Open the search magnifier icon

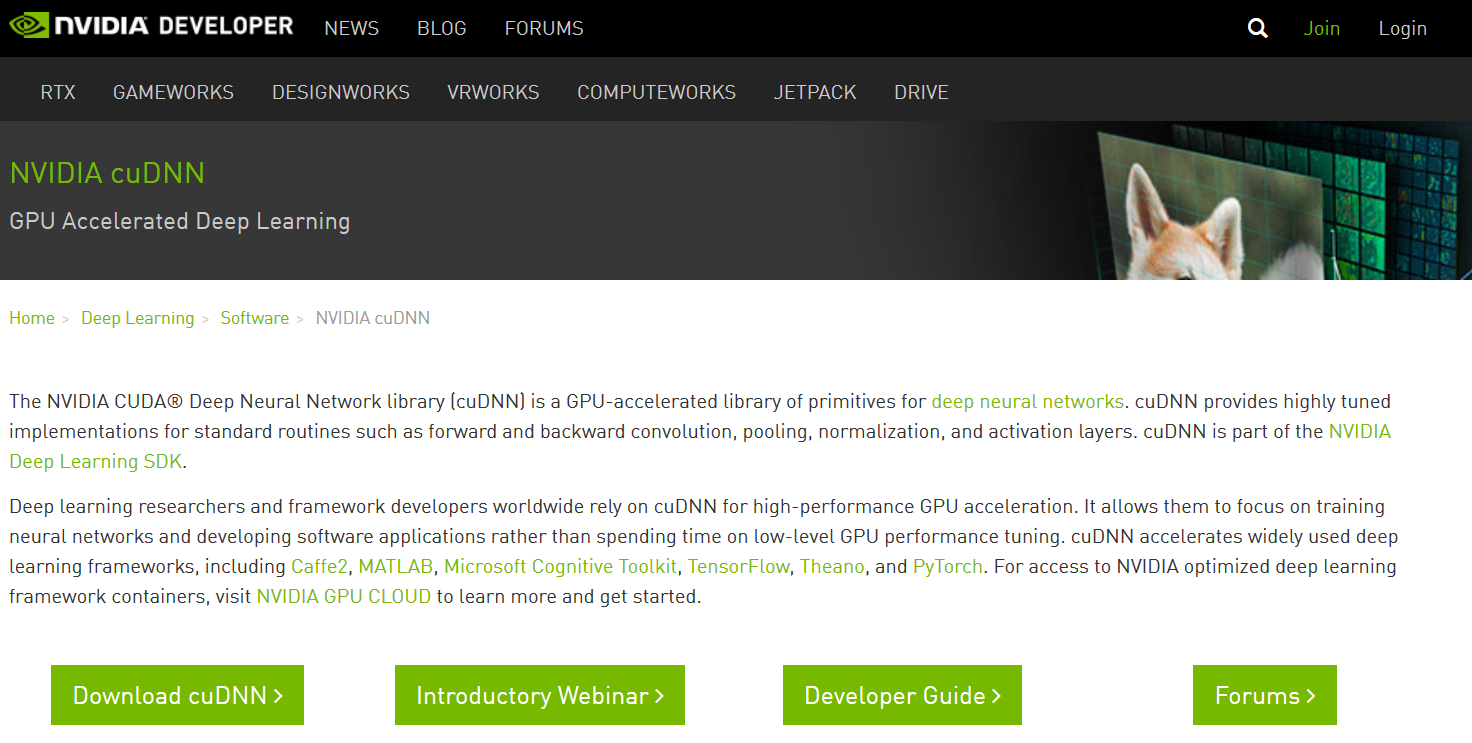(x=1257, y=27)
